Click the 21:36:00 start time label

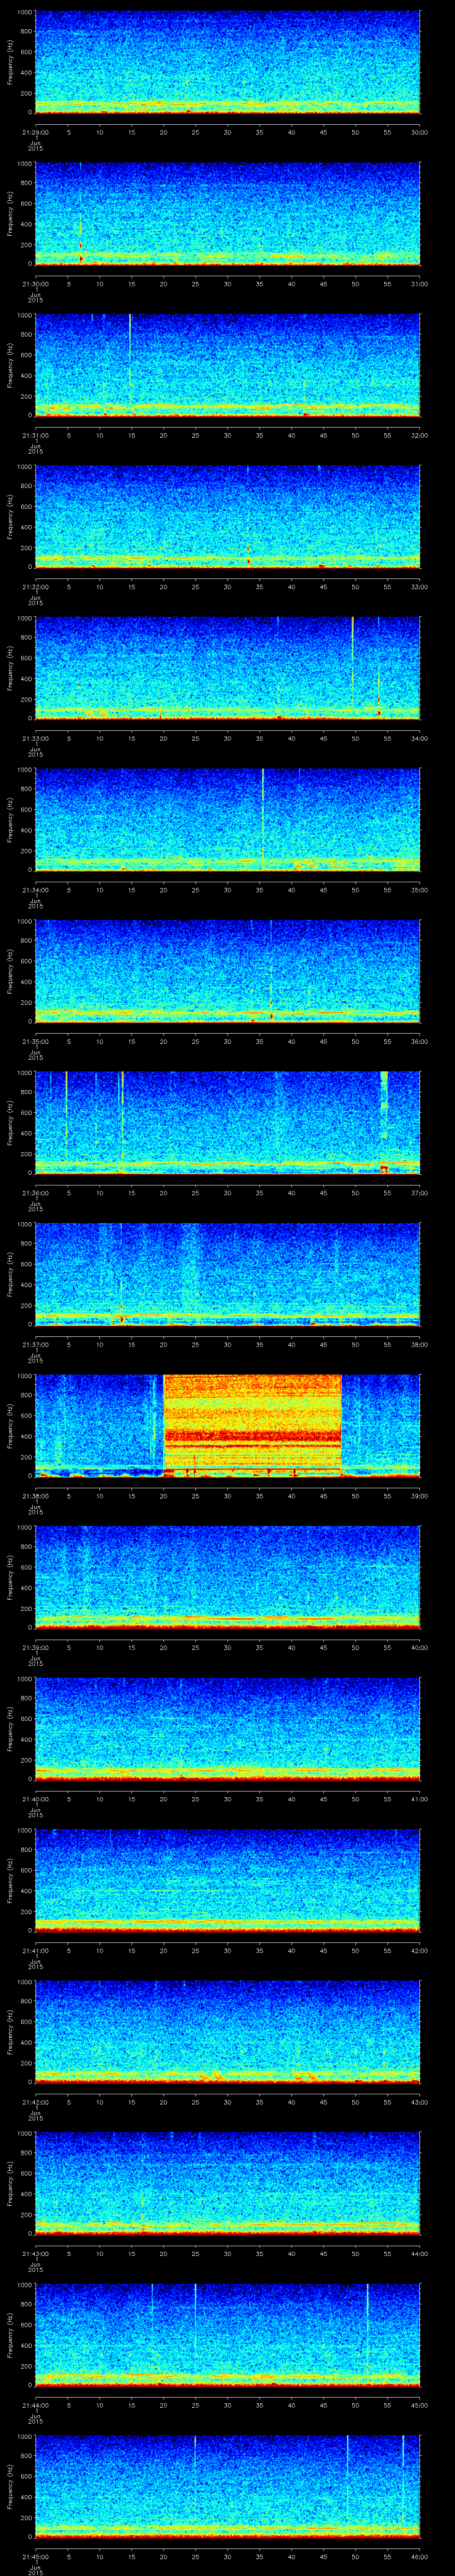click(x=35, y=1193)
